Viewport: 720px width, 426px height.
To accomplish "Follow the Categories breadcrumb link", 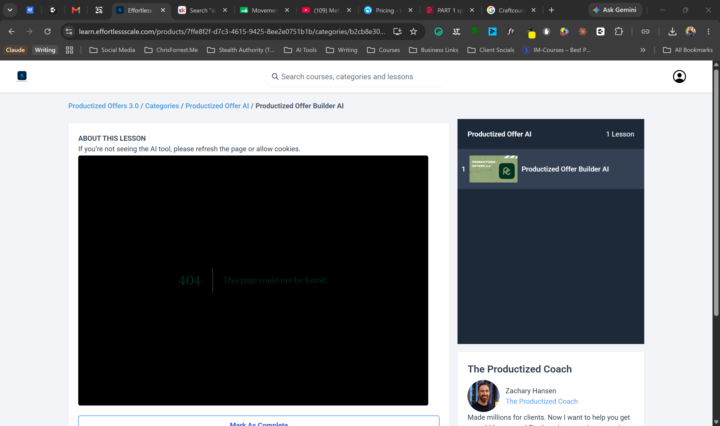I will click(x=162, y=106).
